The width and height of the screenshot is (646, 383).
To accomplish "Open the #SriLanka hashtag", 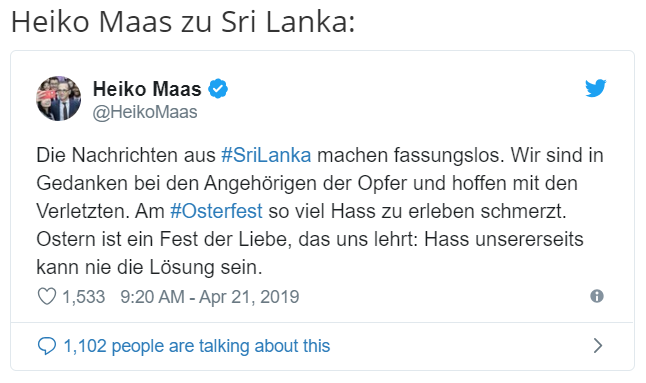I will (266, 155).
